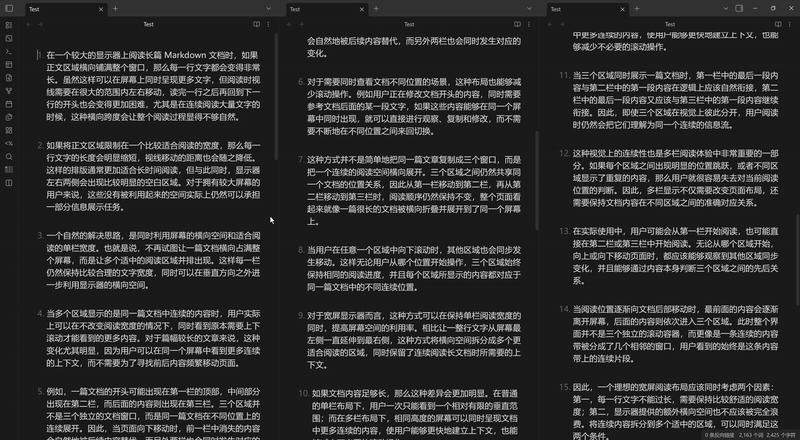Click the second ribbon icon, a square with a diagonal slash
The image size is (800, 440).
[9, 38]
